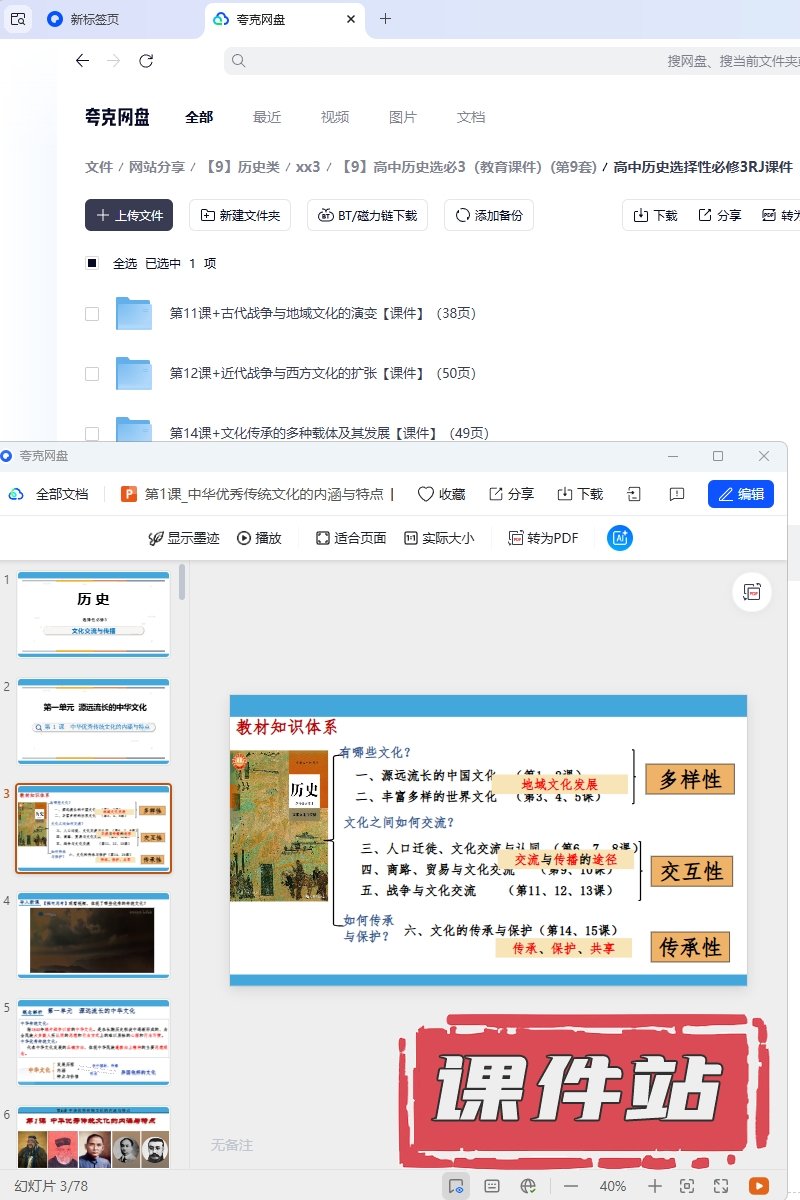800x1200 pixels.
Task: Switch to the 视频 tab
Action: point(335,117)
